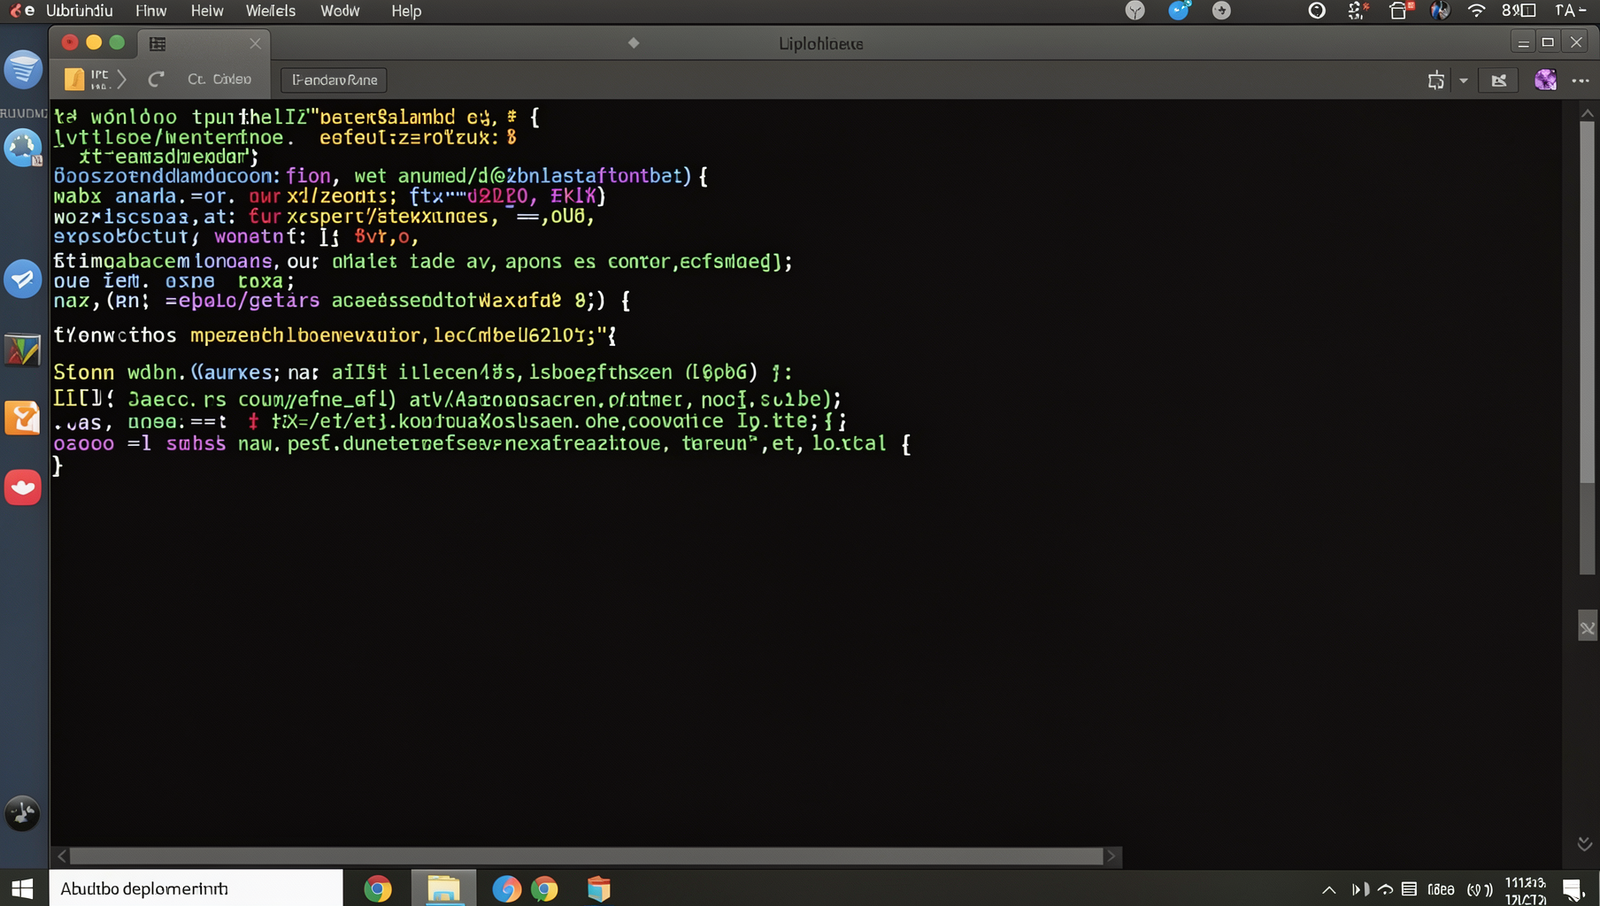Open the blue-orange browser icon in taskbar
The width and height of the screenshot is (1600, 906).
pyautogui.click(x=506, y=888)
